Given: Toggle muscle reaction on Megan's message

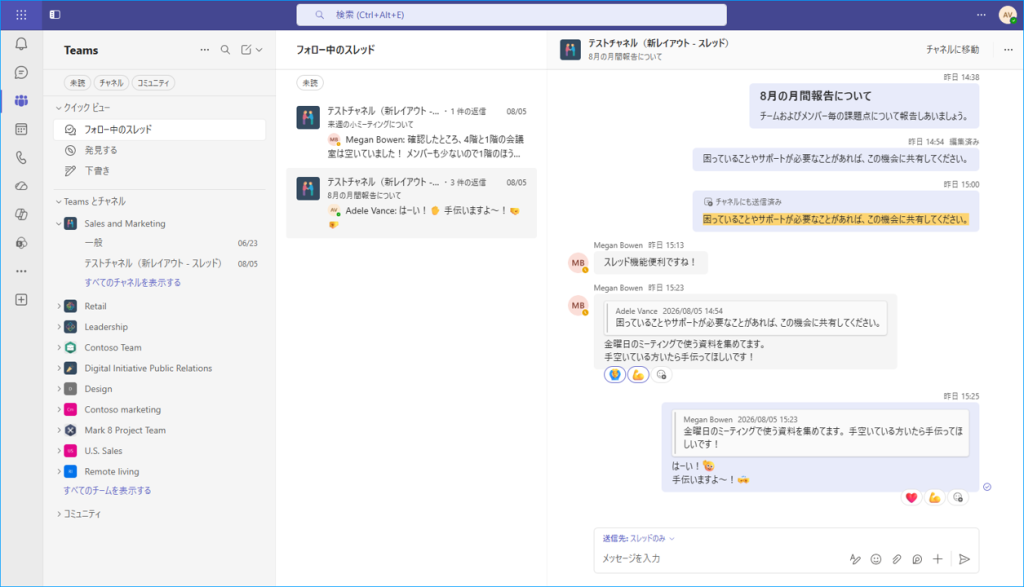Looking at the screenshot, I should coord(638,375).
